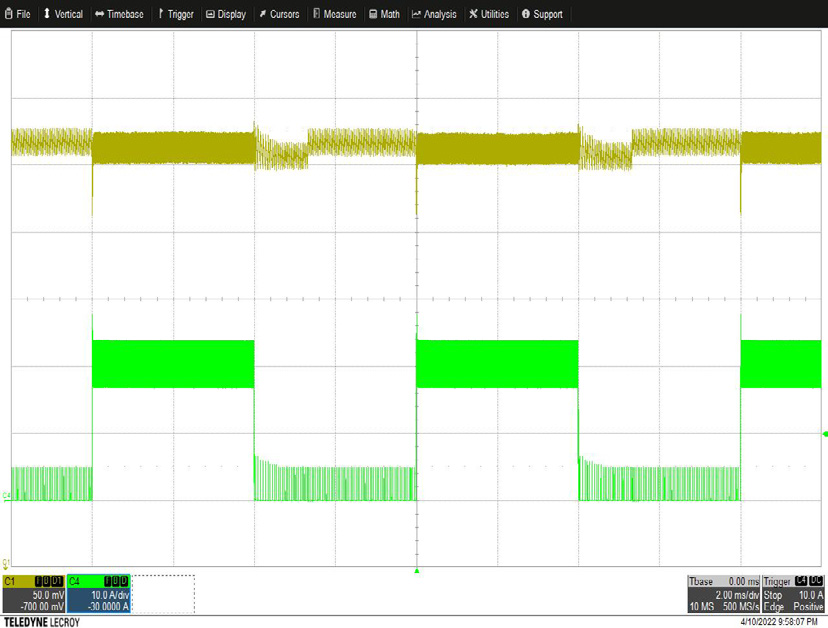Select the C4 ground level indicator
828x628 pixels.
[x=7, y=496]
